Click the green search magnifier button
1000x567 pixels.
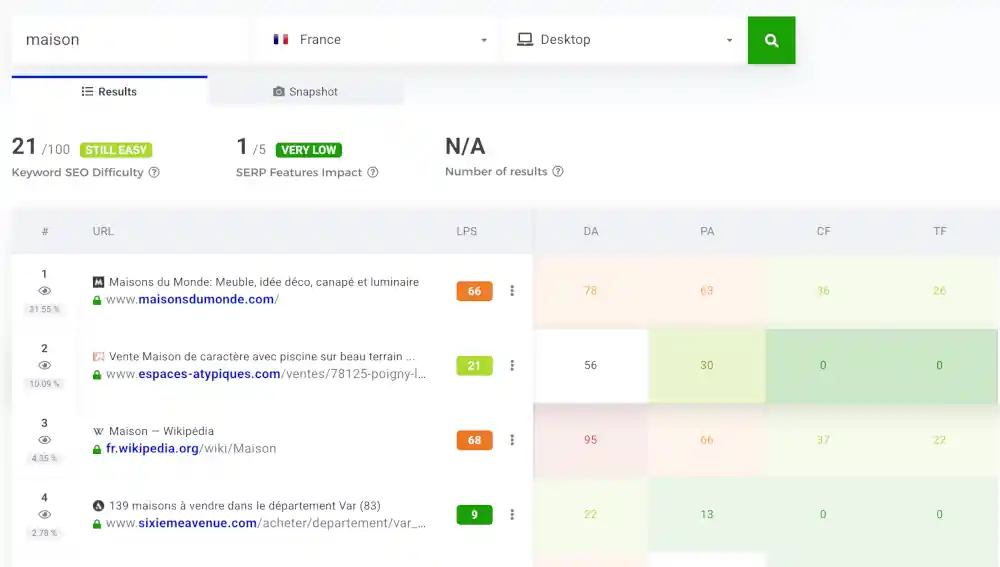click(x=771, y=40)
